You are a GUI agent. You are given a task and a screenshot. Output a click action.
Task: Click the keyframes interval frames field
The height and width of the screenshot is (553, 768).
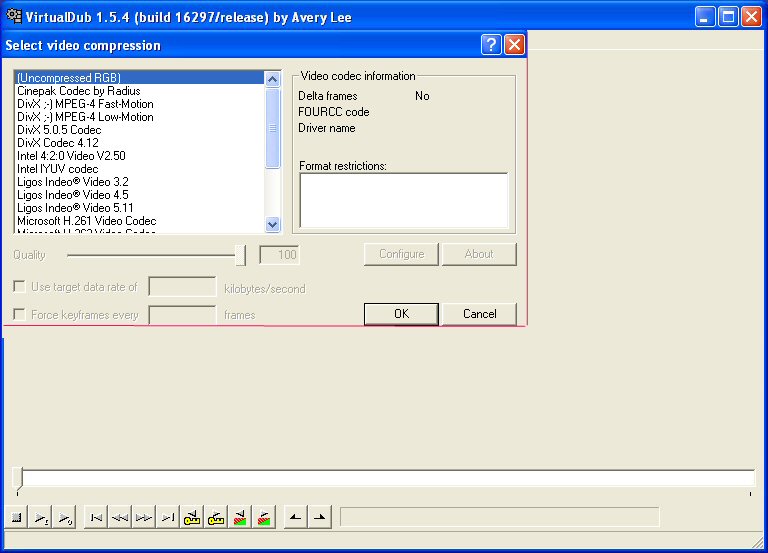coord(182,315)
